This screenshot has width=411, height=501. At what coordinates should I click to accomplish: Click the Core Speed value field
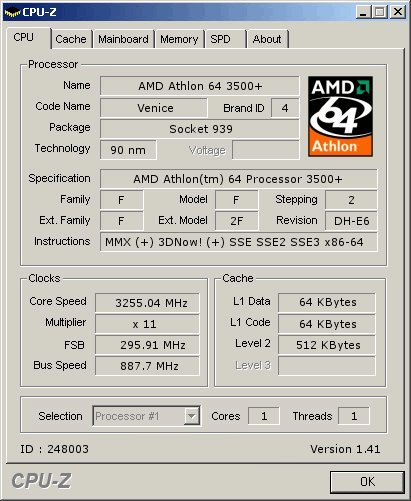[x=147, y=303]
